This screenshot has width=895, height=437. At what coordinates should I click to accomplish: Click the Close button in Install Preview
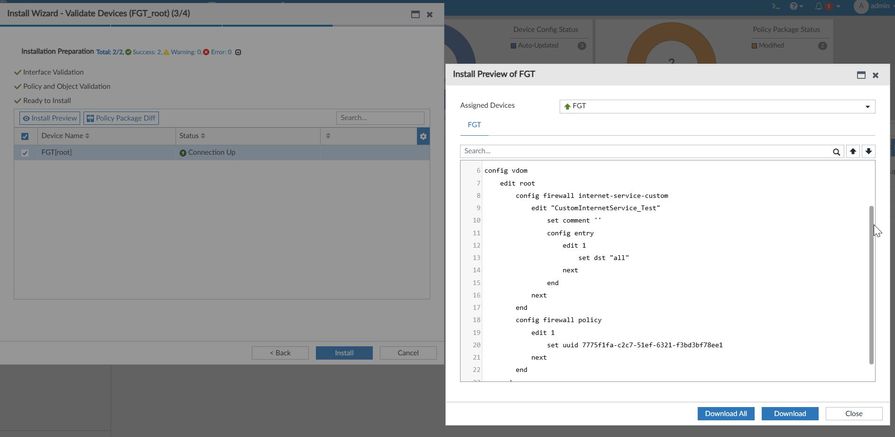[x=854, y=414]
